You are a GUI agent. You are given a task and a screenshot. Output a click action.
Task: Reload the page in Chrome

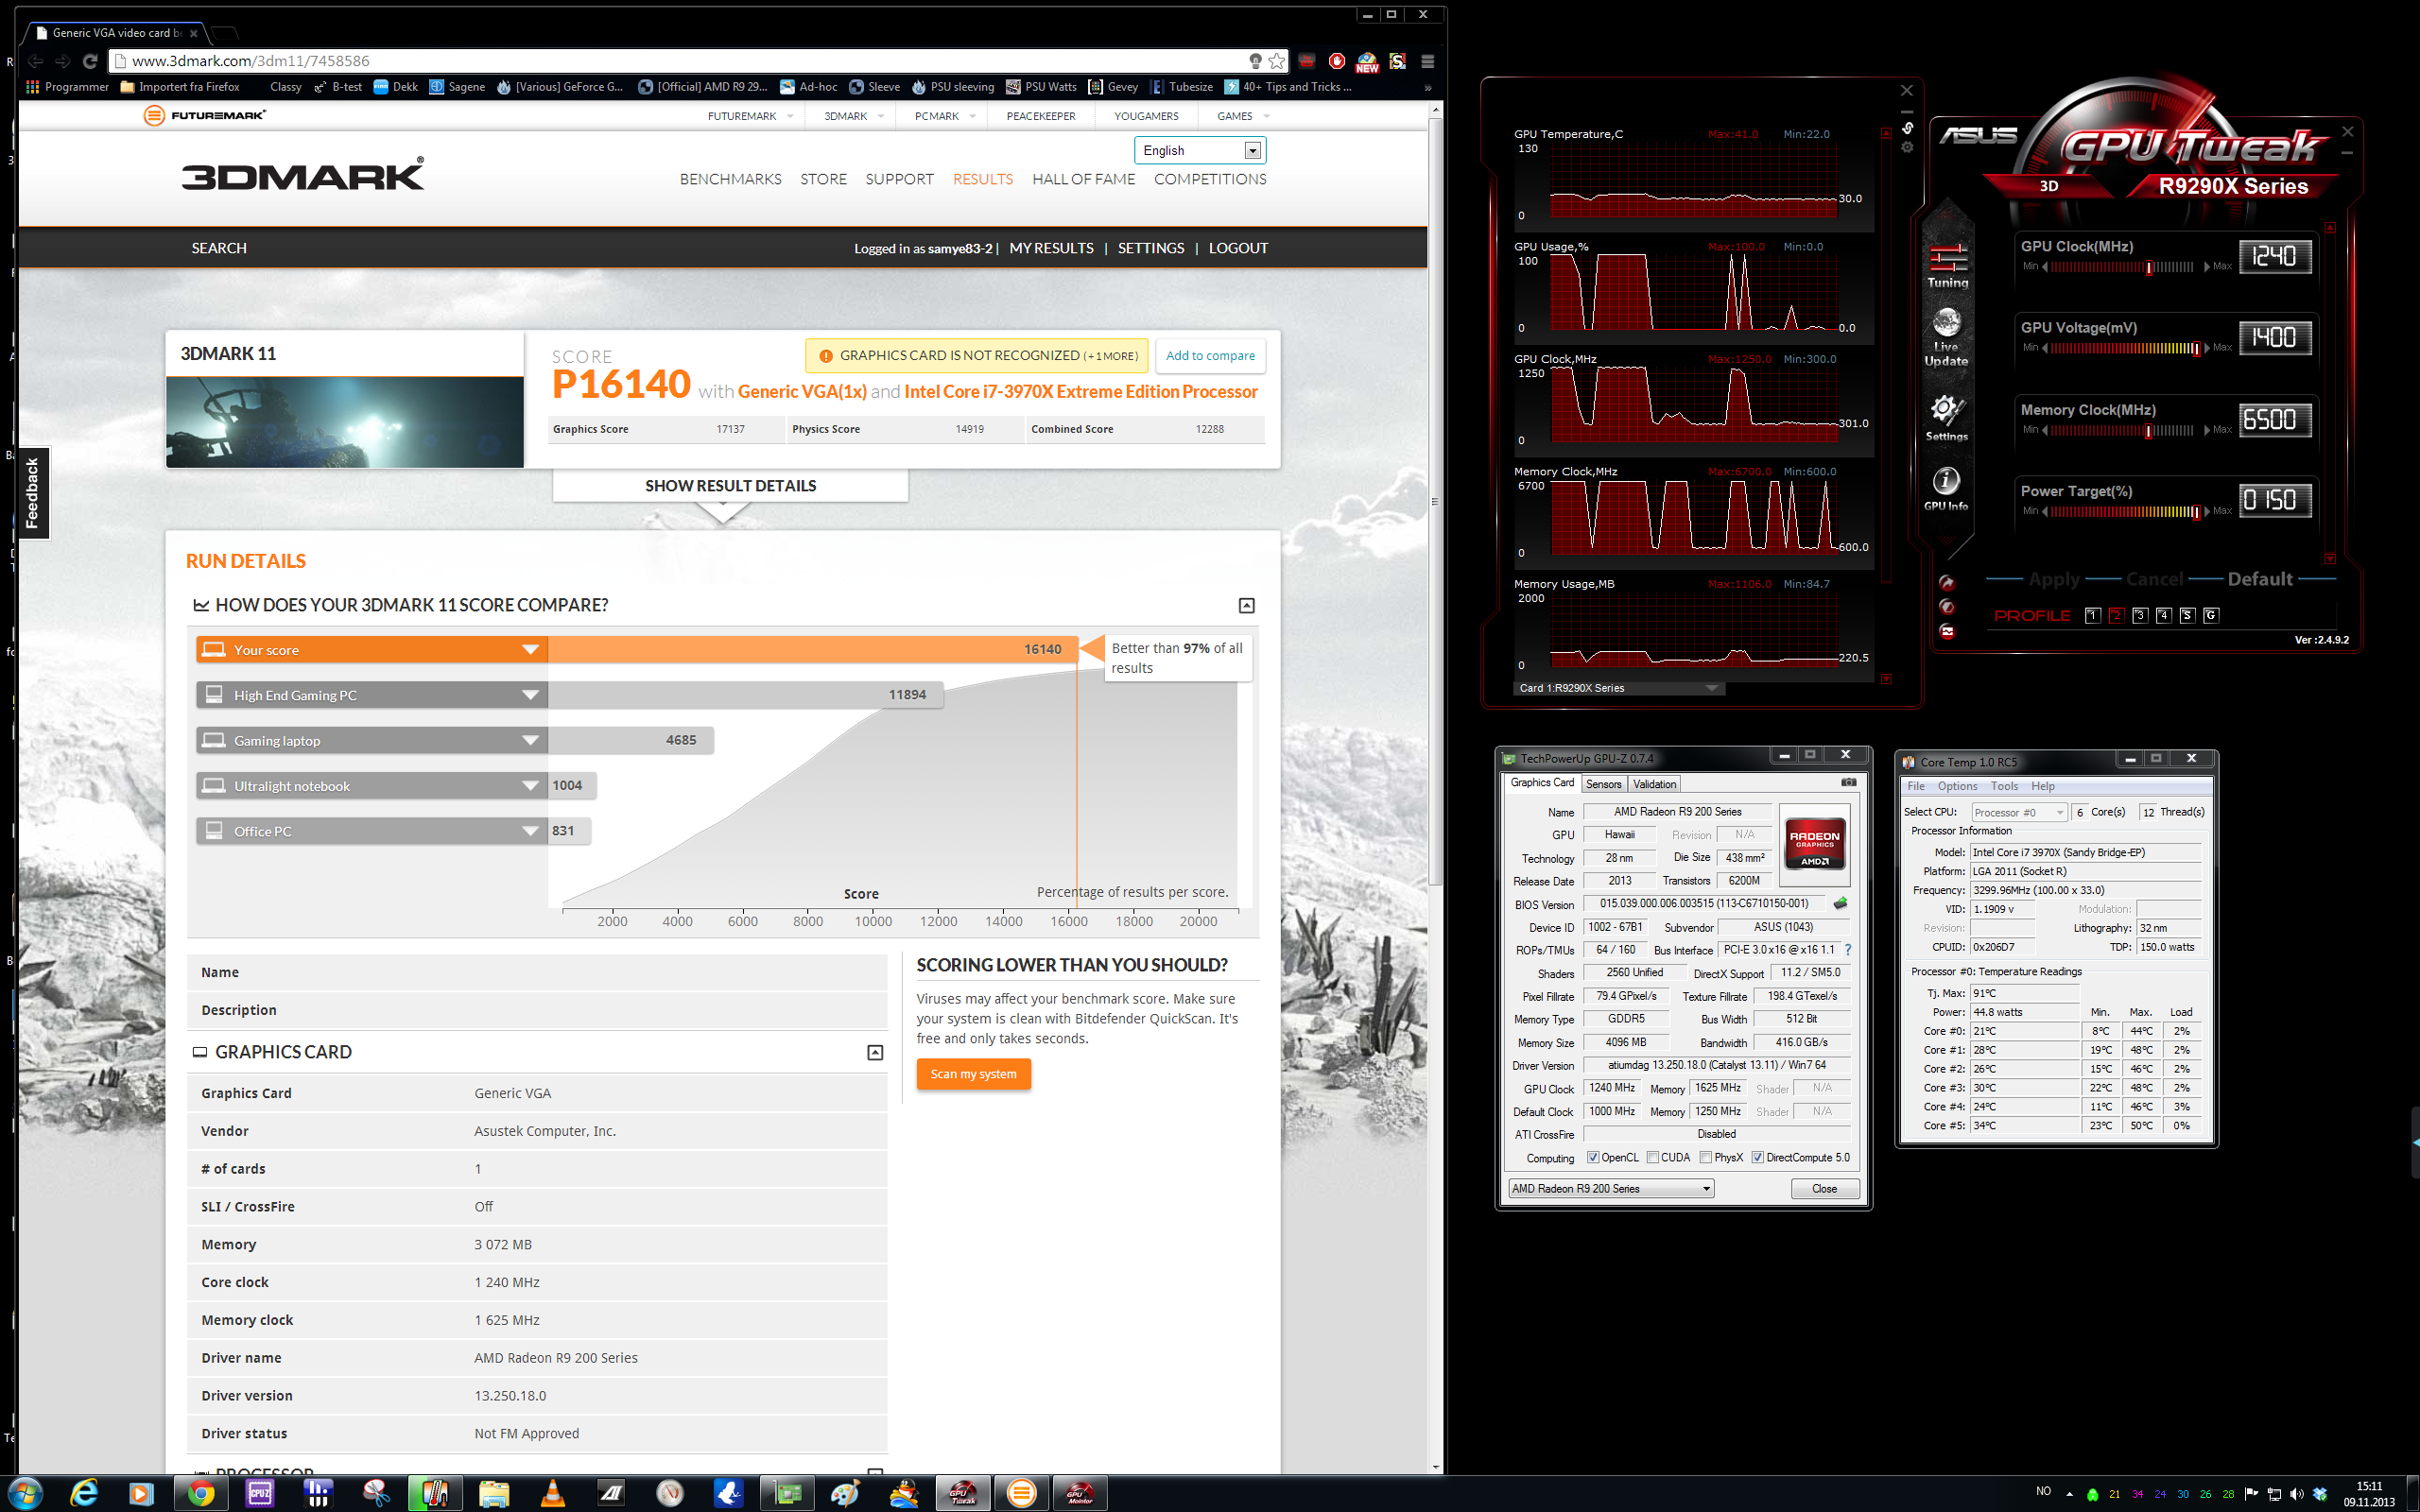click(x=90, y=61)
